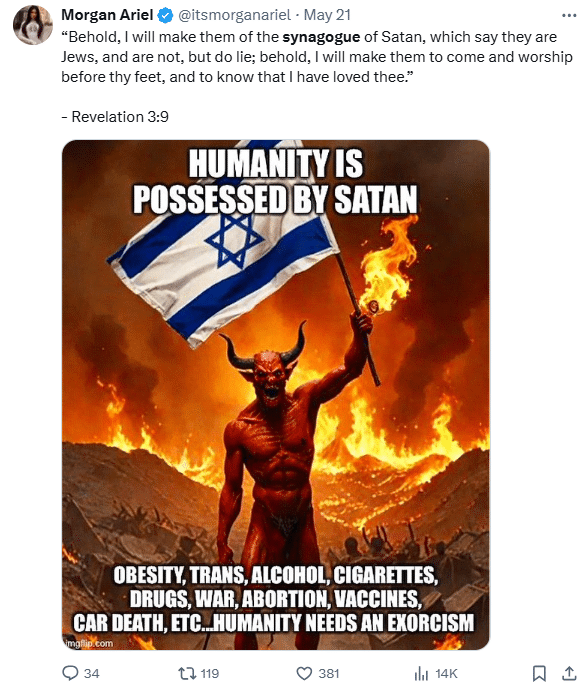Share the post via upload arrow icon
586x688 pixels.
click(569, 673)
